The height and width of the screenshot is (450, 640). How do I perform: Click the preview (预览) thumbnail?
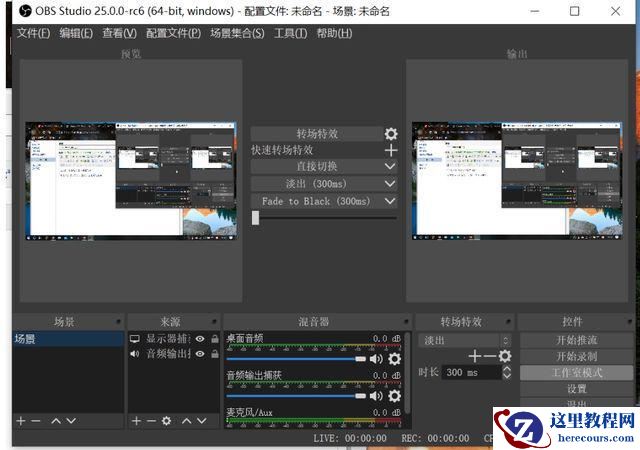tap(131, 180)
